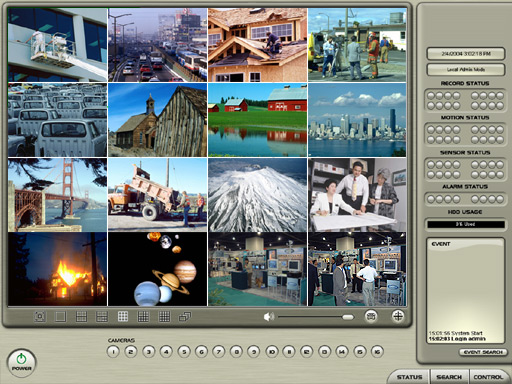512x384 pixels.
Task: Select camera 1 button
Action: pyautogui.click(x=113, y=351)
